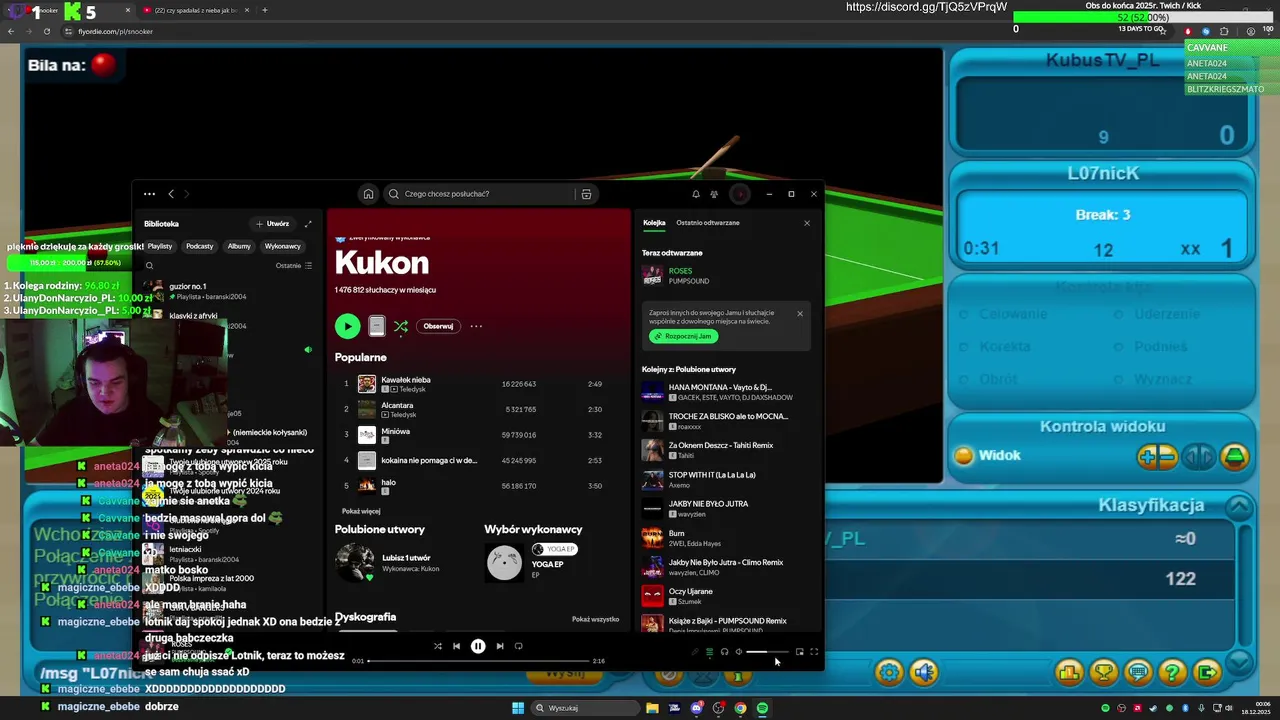
Task: Play the song Miniówa
Action: [478, 435]
